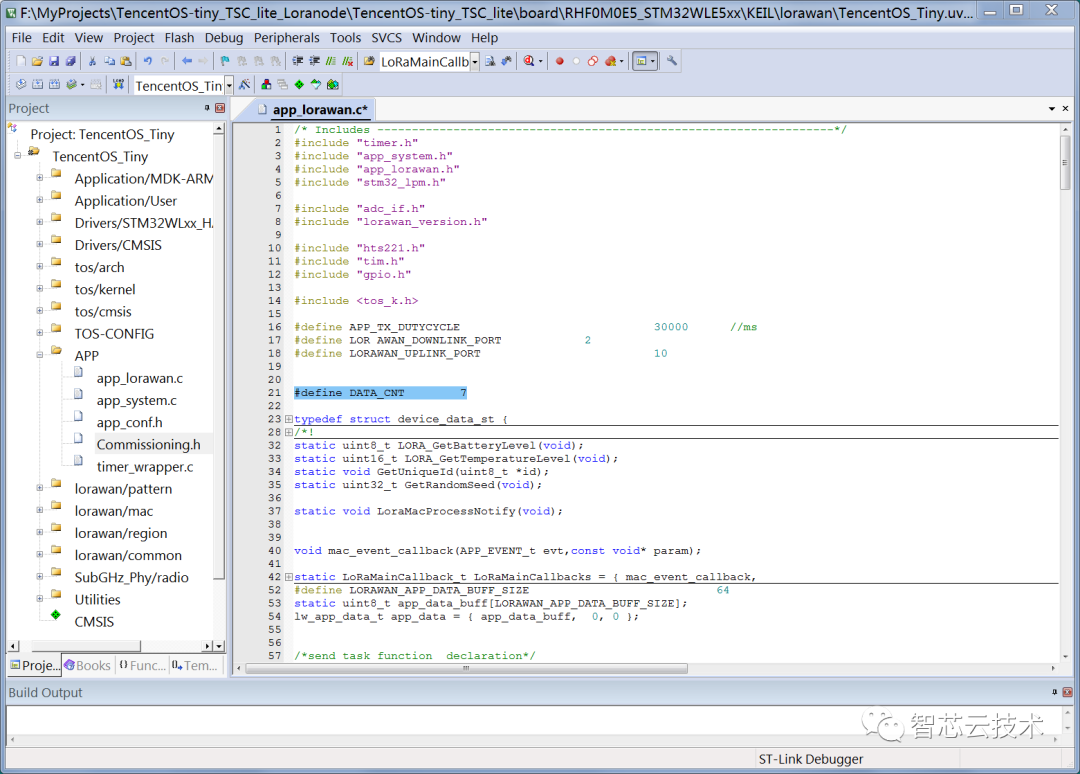Click the Kill all breakpoints icon
The width and height of the screenshot is (1080, 774).
coord(610,61)
